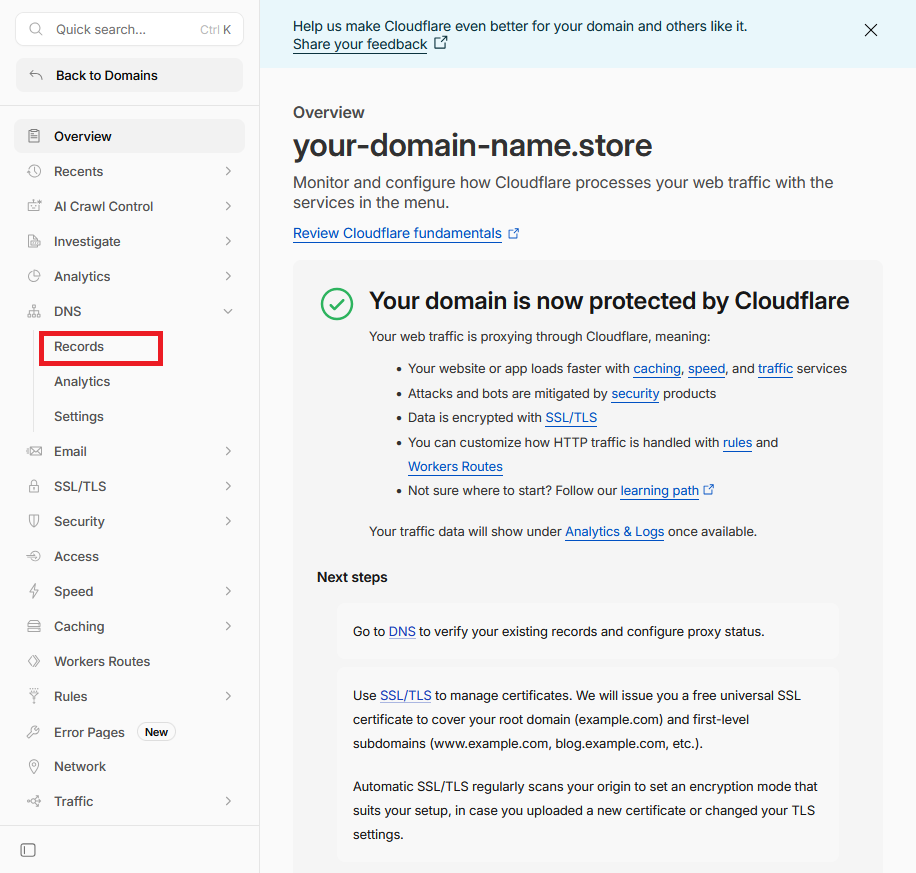
Task: Click the SSL/TLS padlock icon
Action: [34, 486]
